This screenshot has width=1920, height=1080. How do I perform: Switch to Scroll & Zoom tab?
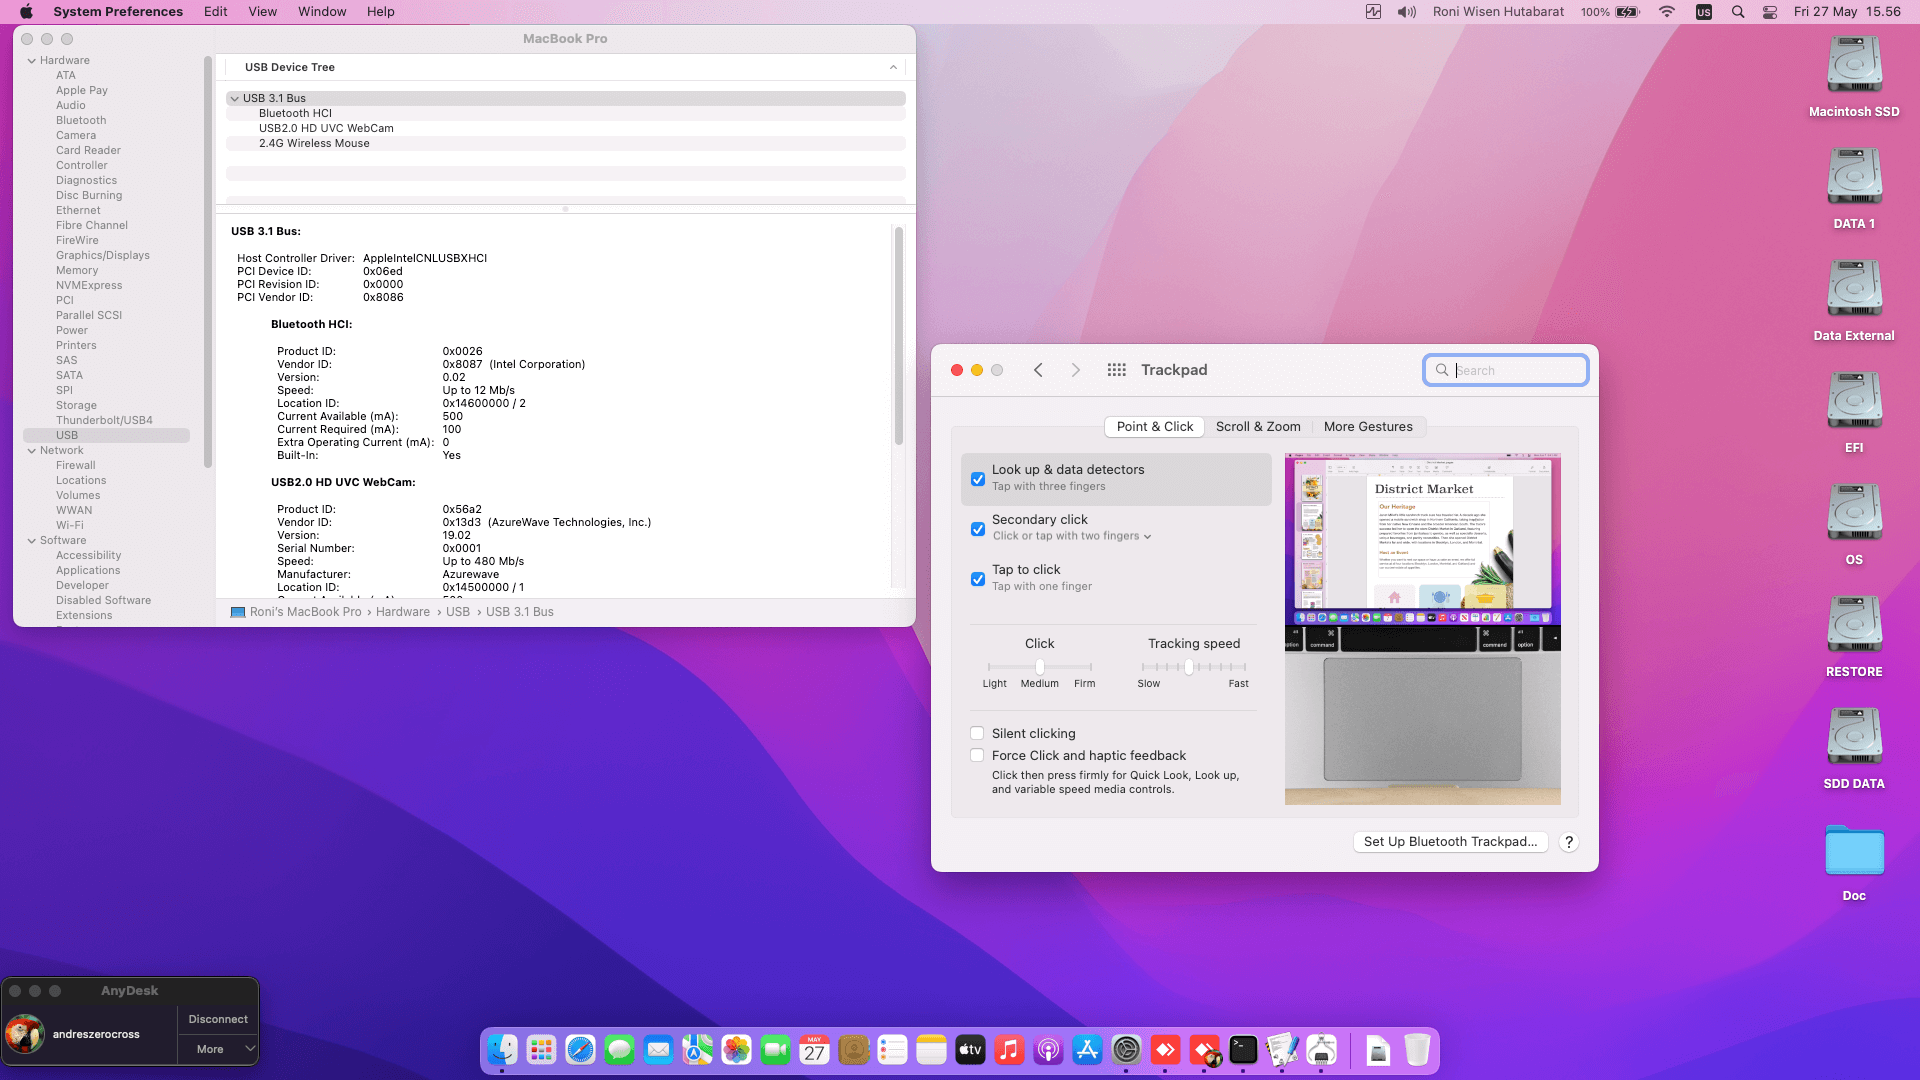[1258, 427]
